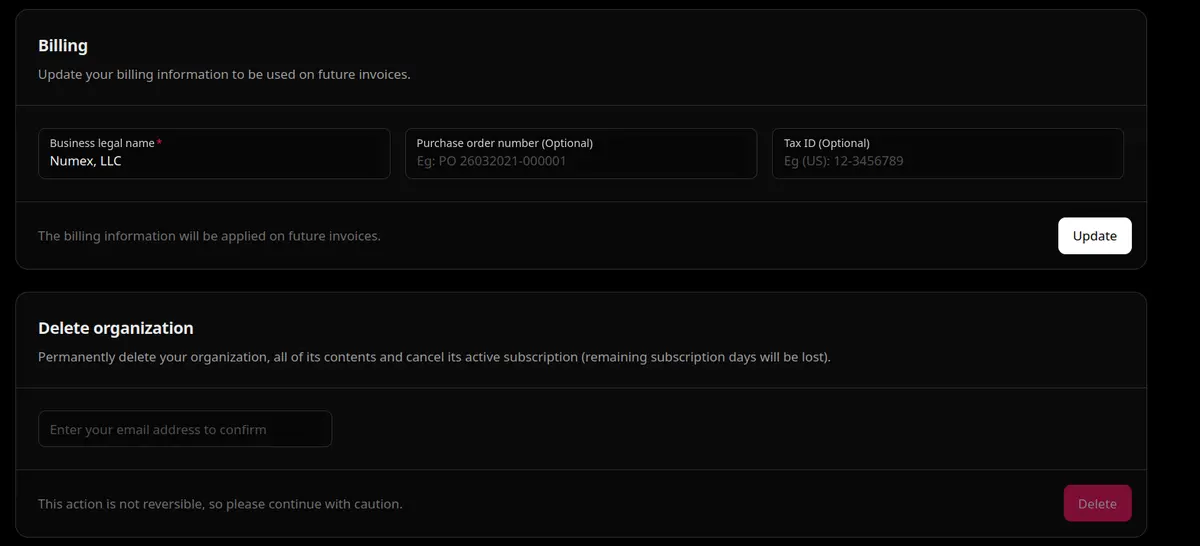Click the 'Update your billing information' description
1200x546 pixels.
(224, 75)
